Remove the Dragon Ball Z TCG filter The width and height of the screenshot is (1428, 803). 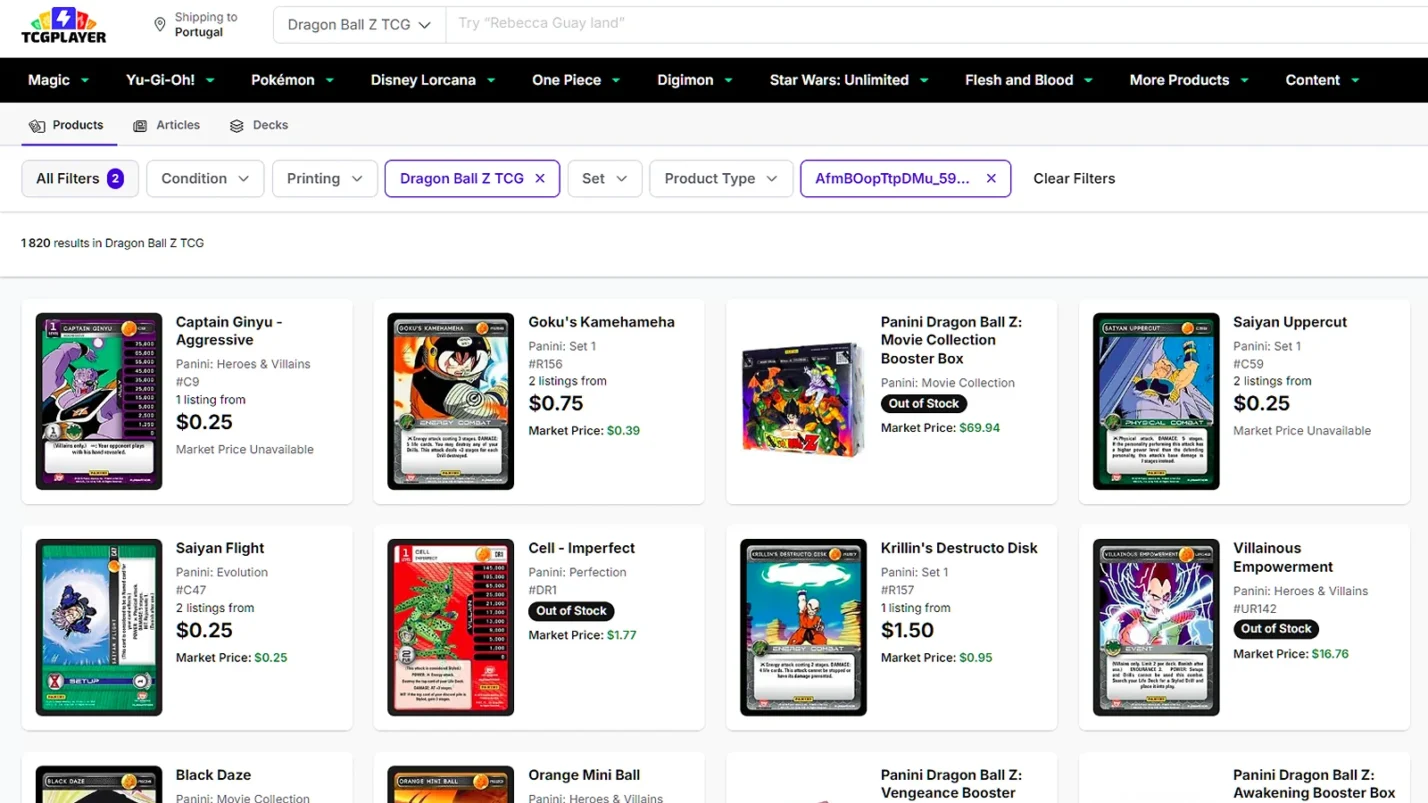point(540,179)
